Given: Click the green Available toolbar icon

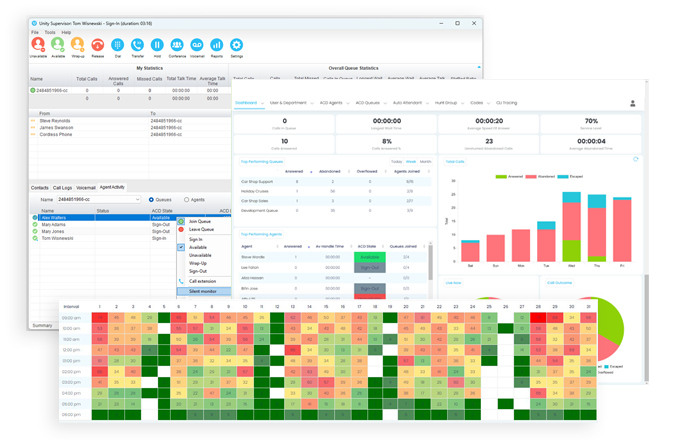Looking at the screenshot, I should pyautogui.click(x=58, y=44).
